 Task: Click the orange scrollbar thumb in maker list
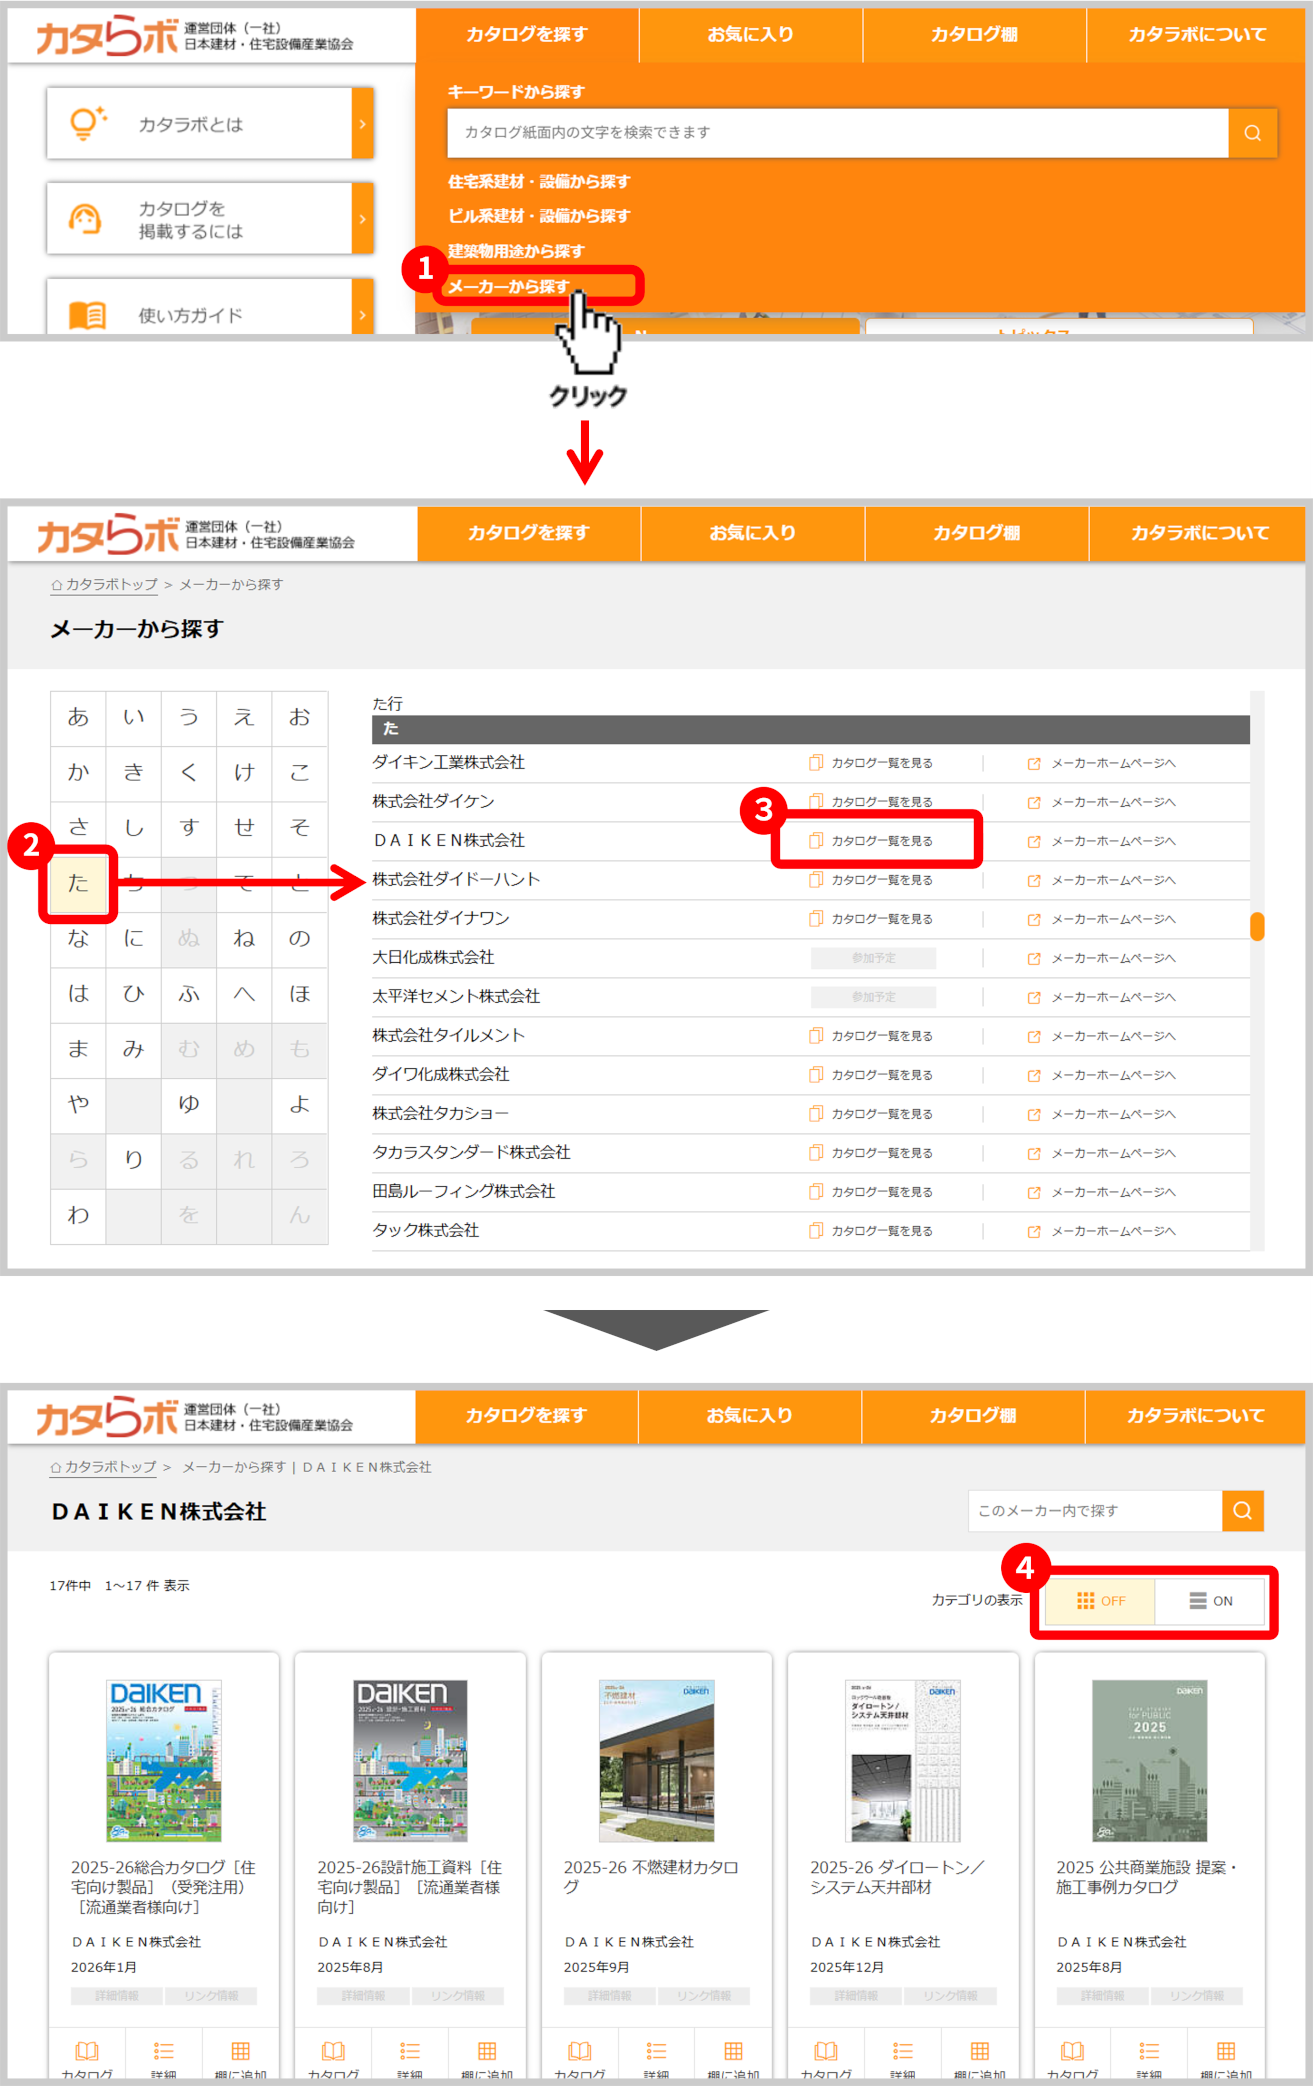point(1257,926)
